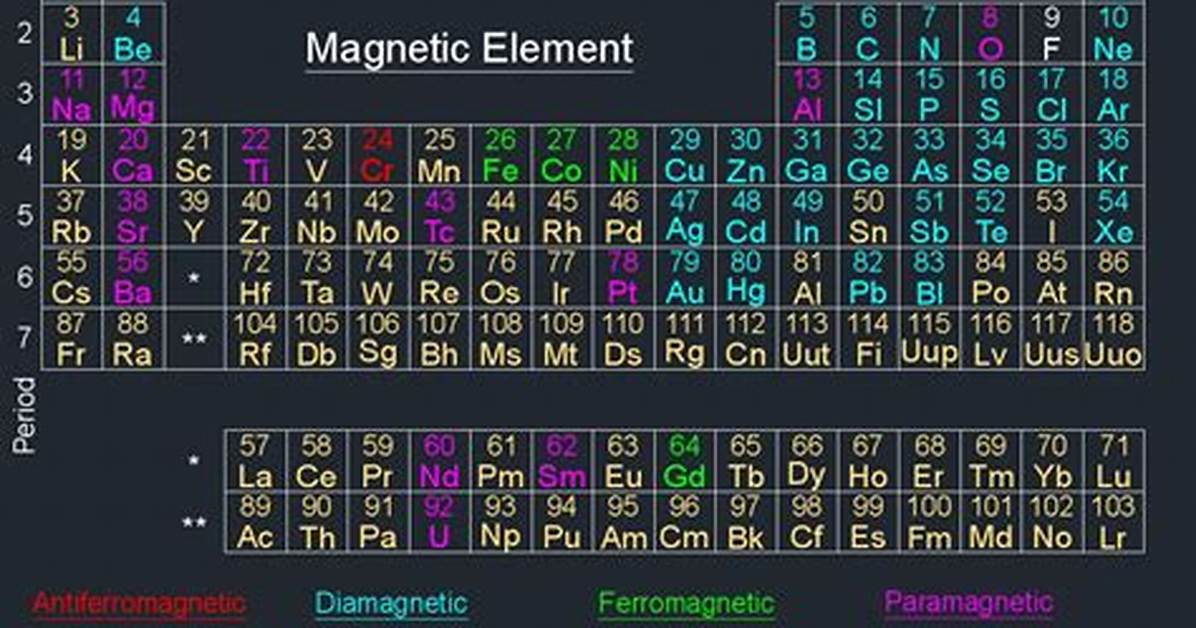Click the double asterisk cell in period 7
This screenshot has height=628, width=1196.
[x=195, y=339]
